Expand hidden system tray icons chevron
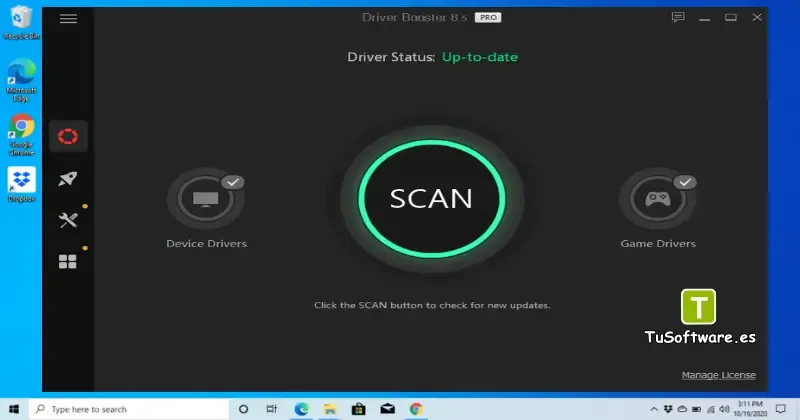Viewport: 800px width, 420px height. 654,409
